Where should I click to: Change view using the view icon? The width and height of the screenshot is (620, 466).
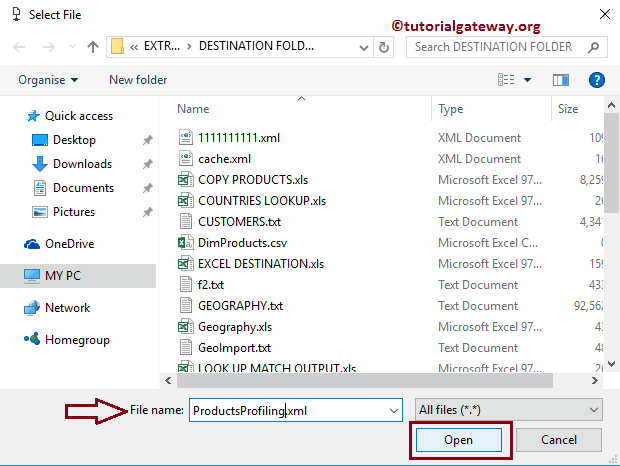pyautogui.click(x=506, y=80)
